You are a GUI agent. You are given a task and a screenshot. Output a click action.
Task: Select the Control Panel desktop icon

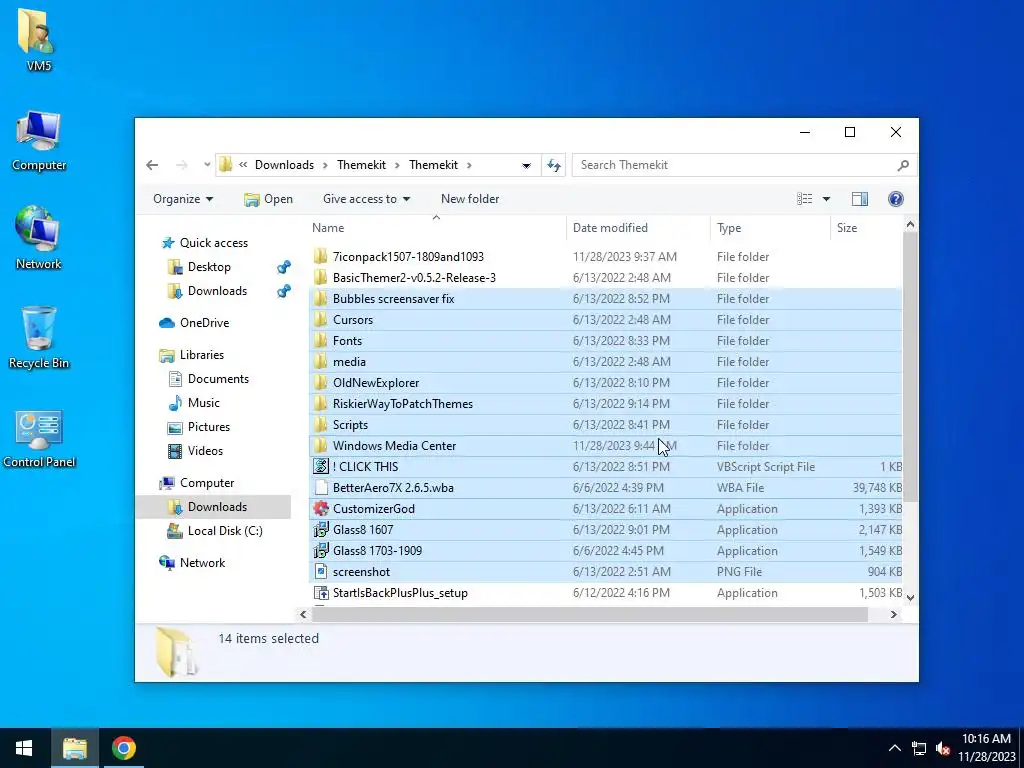(39, 438)
